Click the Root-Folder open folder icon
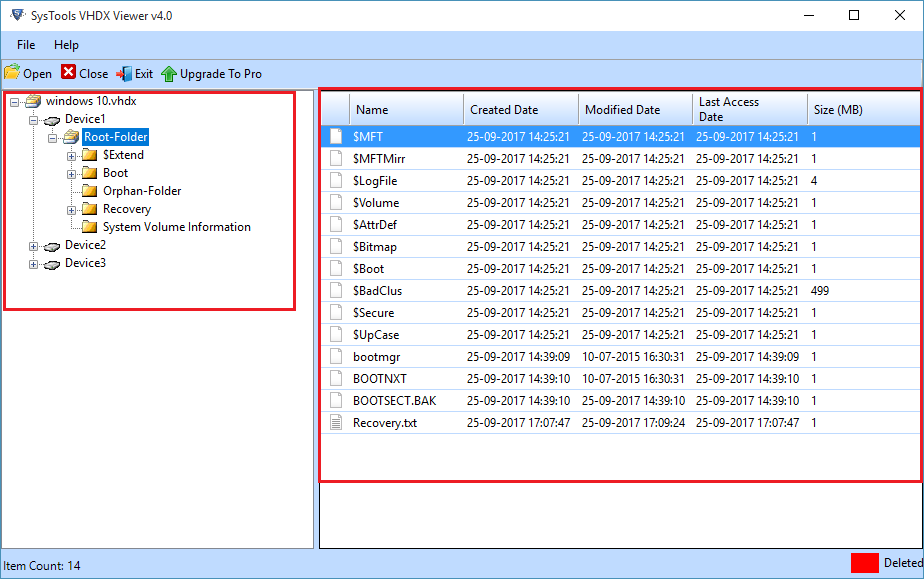Viewport: 924px width, 579px height. (71, 137)
